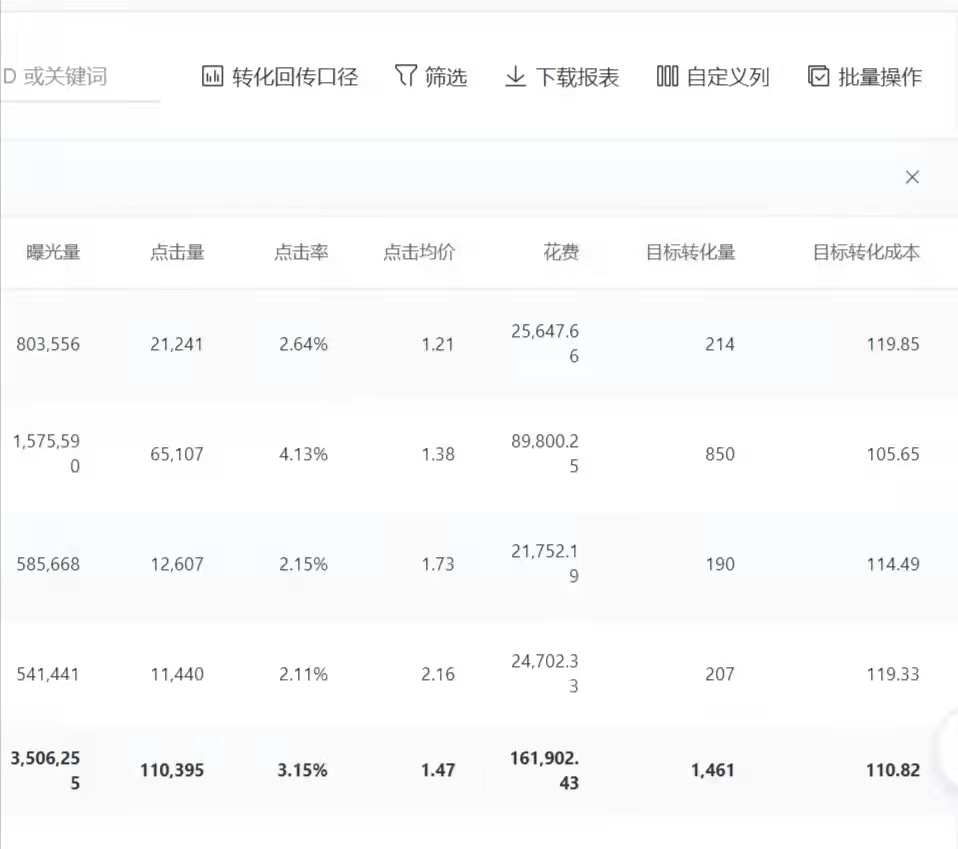Sort by 花费 column header
Screen dimensions: 958x849
click(561, 252)
